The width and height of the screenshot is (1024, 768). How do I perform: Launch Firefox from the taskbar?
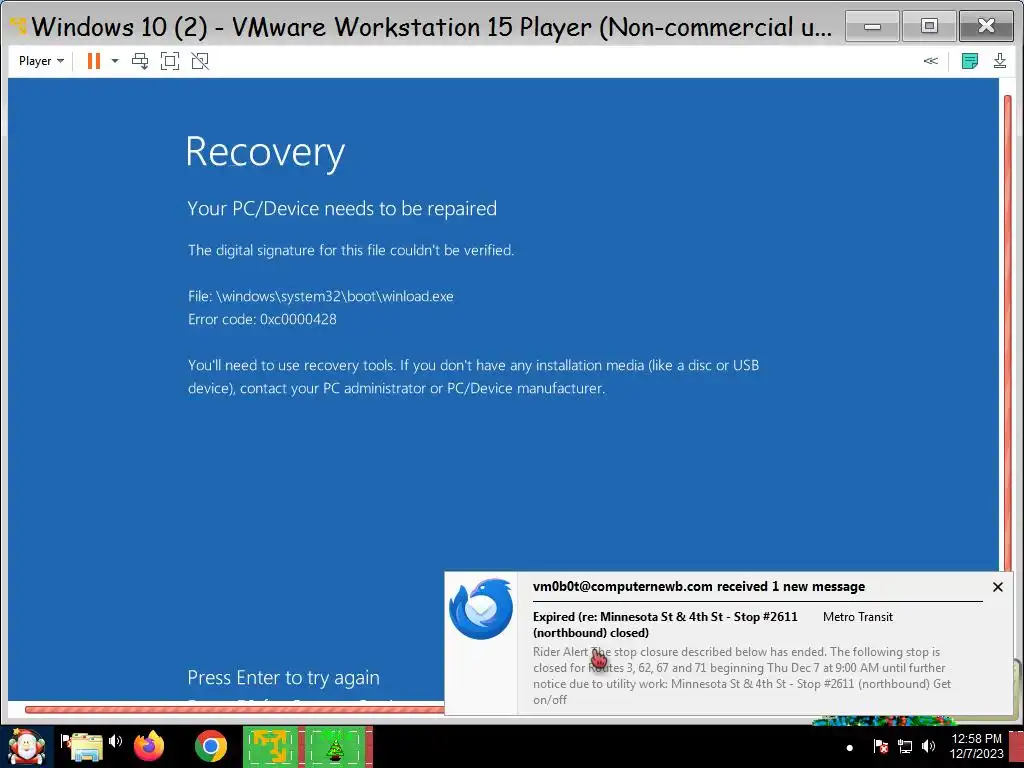(x=149, y=746)
